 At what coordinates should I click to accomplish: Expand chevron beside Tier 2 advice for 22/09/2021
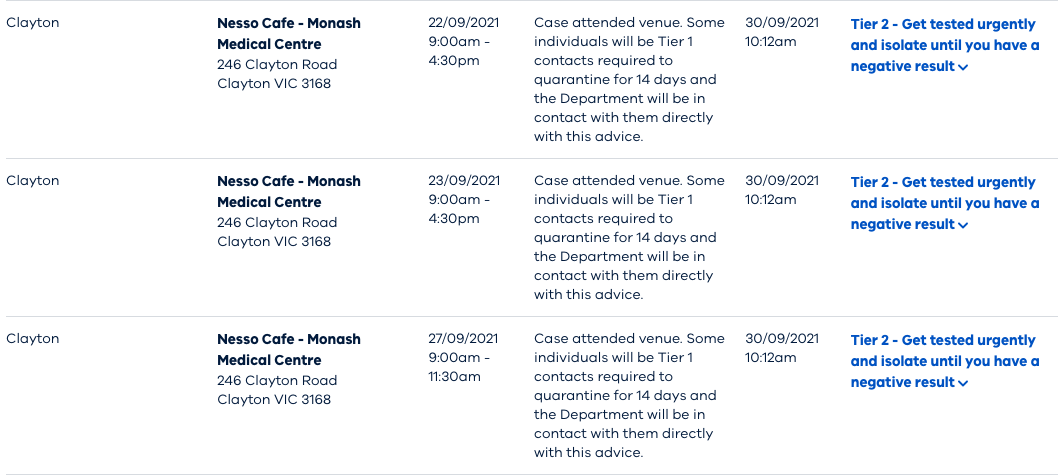[x=963, y=67]
